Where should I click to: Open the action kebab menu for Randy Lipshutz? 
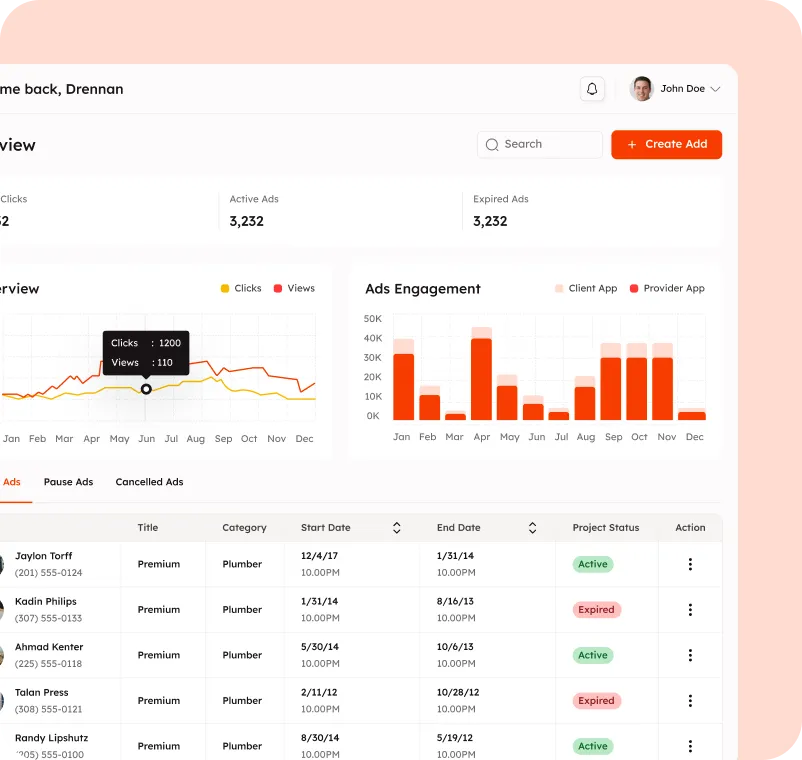click(689, 746)
